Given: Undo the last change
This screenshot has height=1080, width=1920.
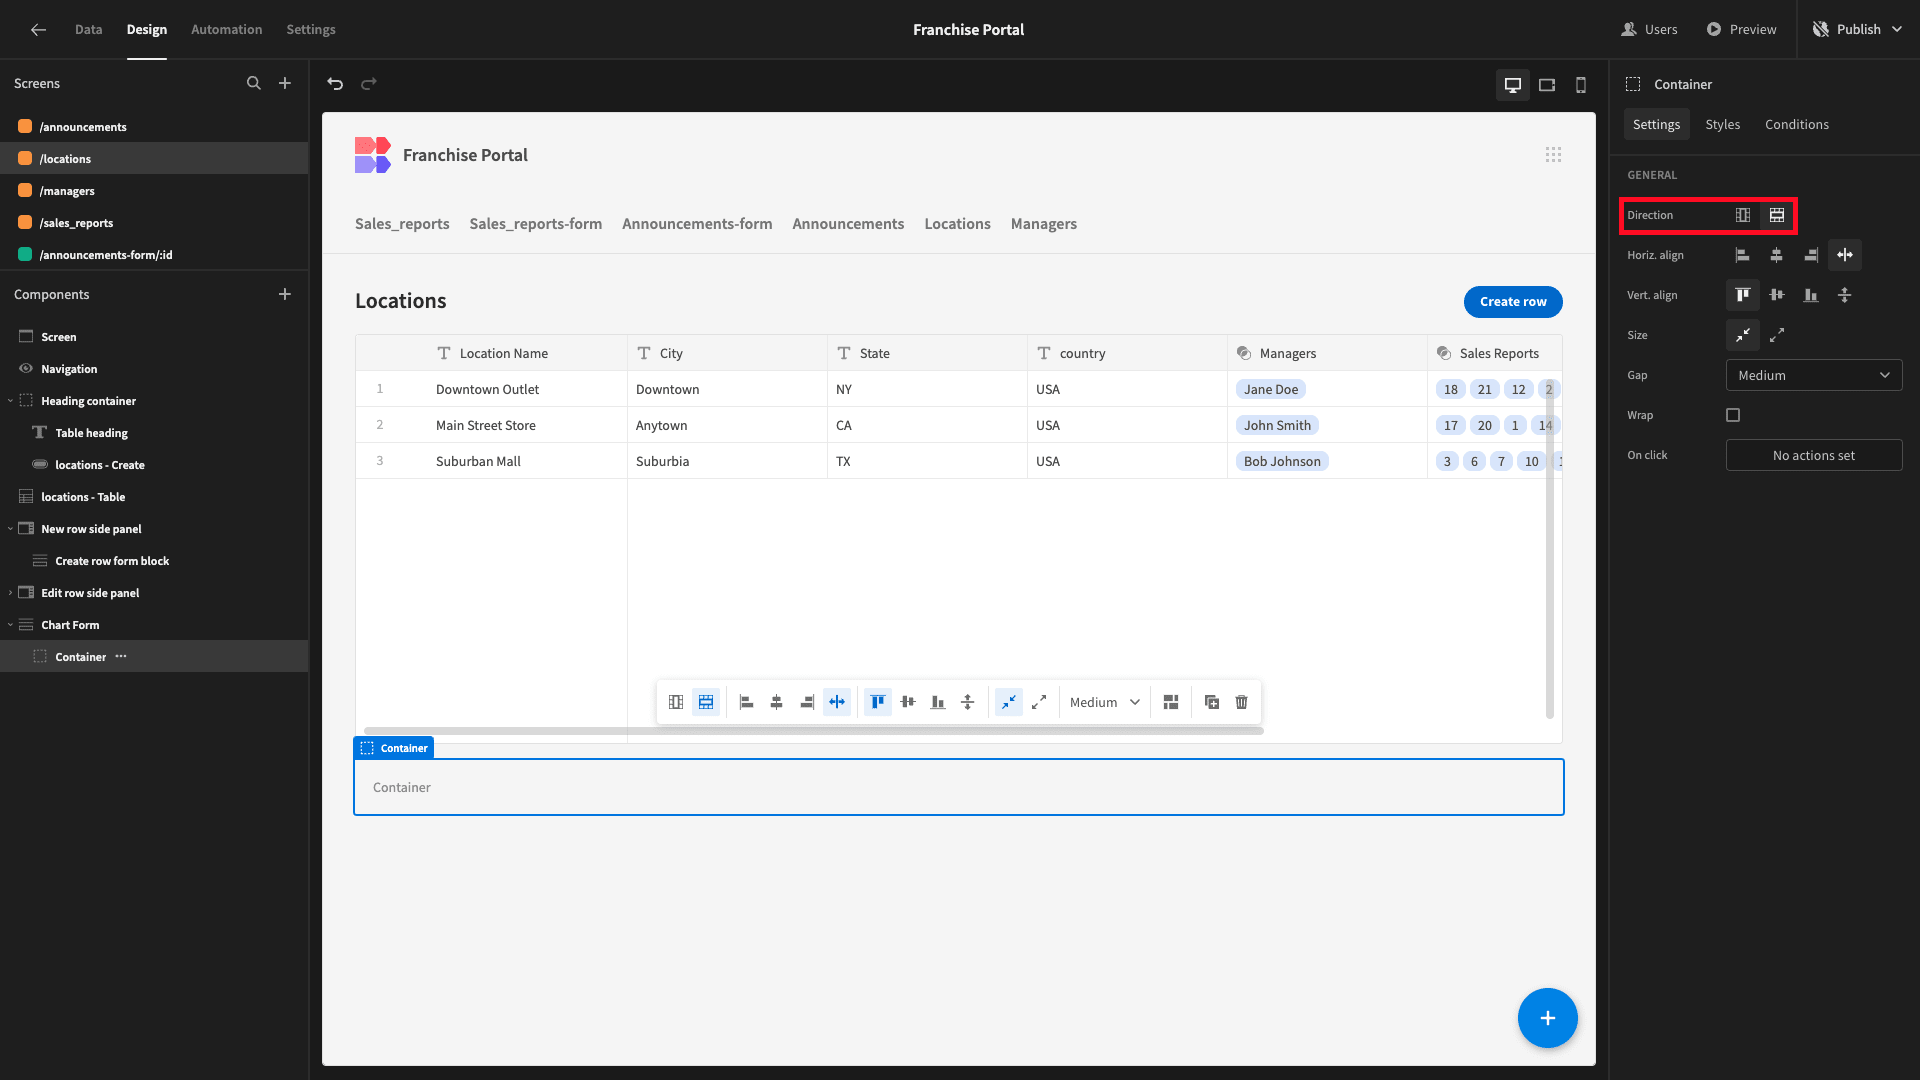Looking at the screenshot, I should point(335,84).
